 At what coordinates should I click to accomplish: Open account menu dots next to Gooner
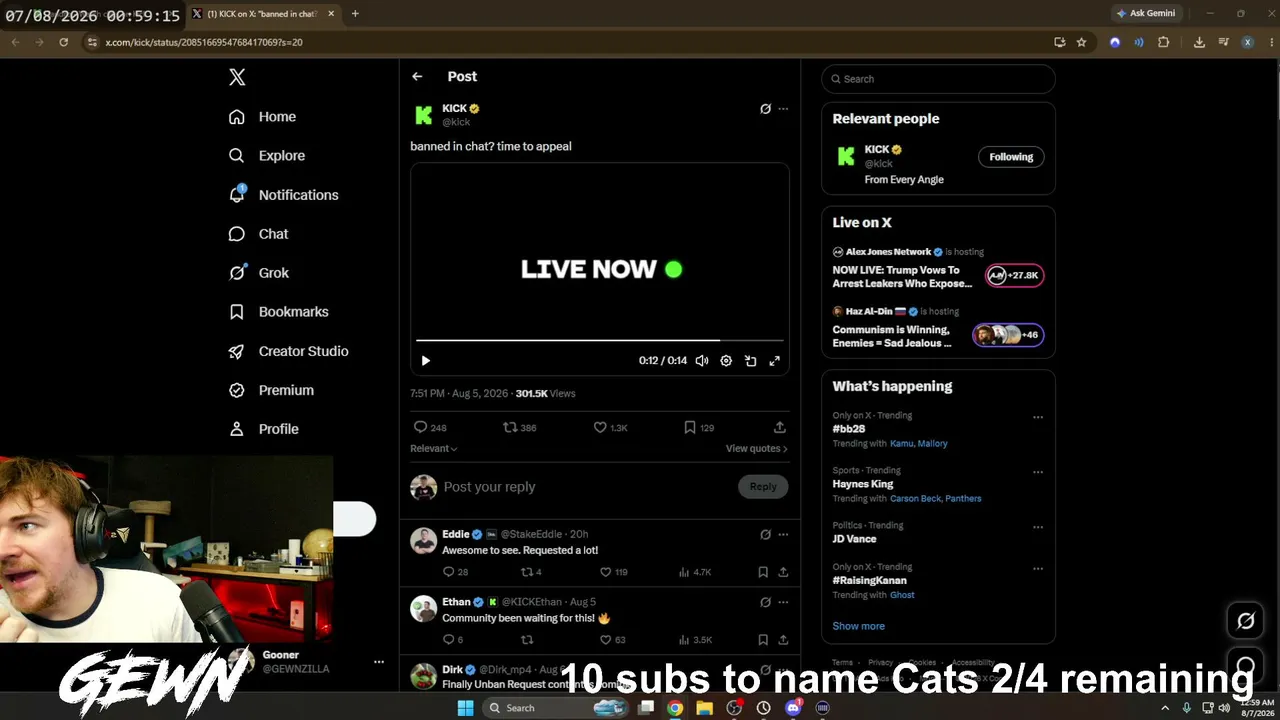(379, 662)
